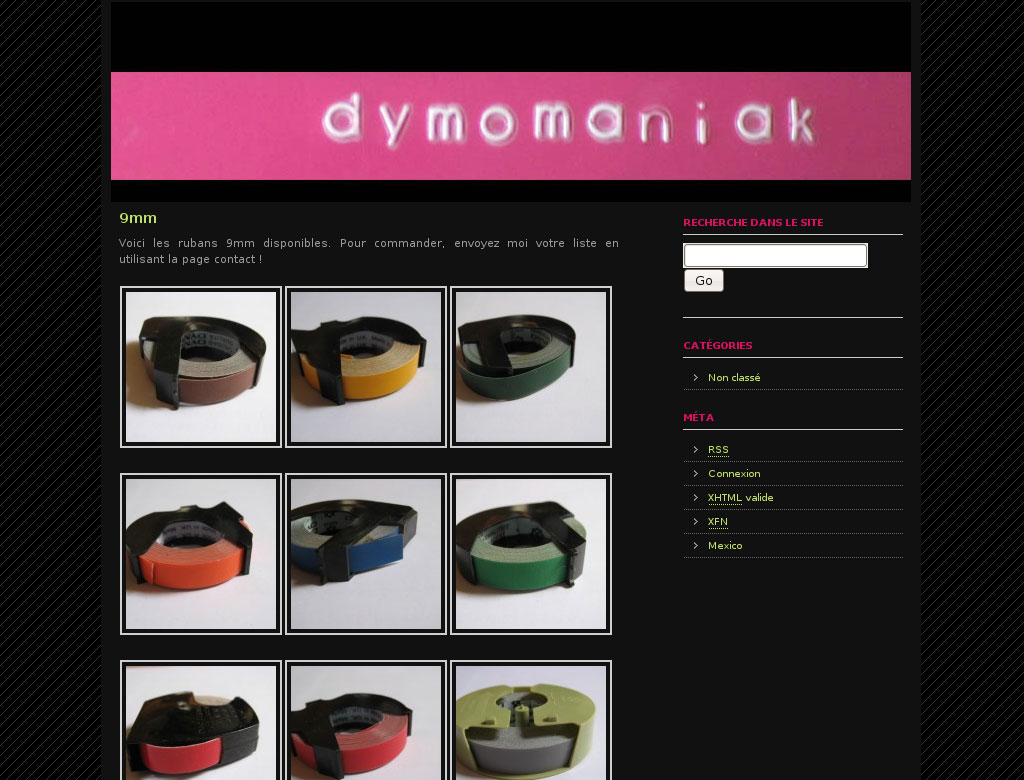This screenshot has width=1024, height=780.
Task: Click the RECHERCHE DANS LE SITE heading
Action: pos(753,223)
